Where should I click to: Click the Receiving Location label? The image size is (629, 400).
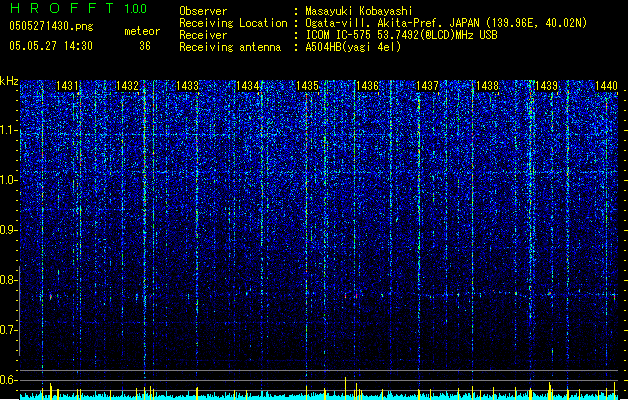click(233, 23)
